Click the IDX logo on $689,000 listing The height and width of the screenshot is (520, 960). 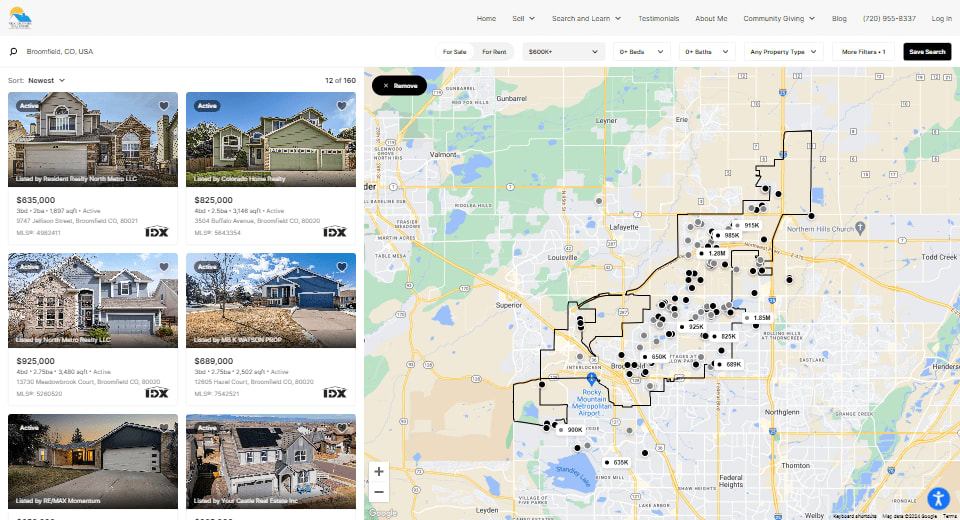335,393
